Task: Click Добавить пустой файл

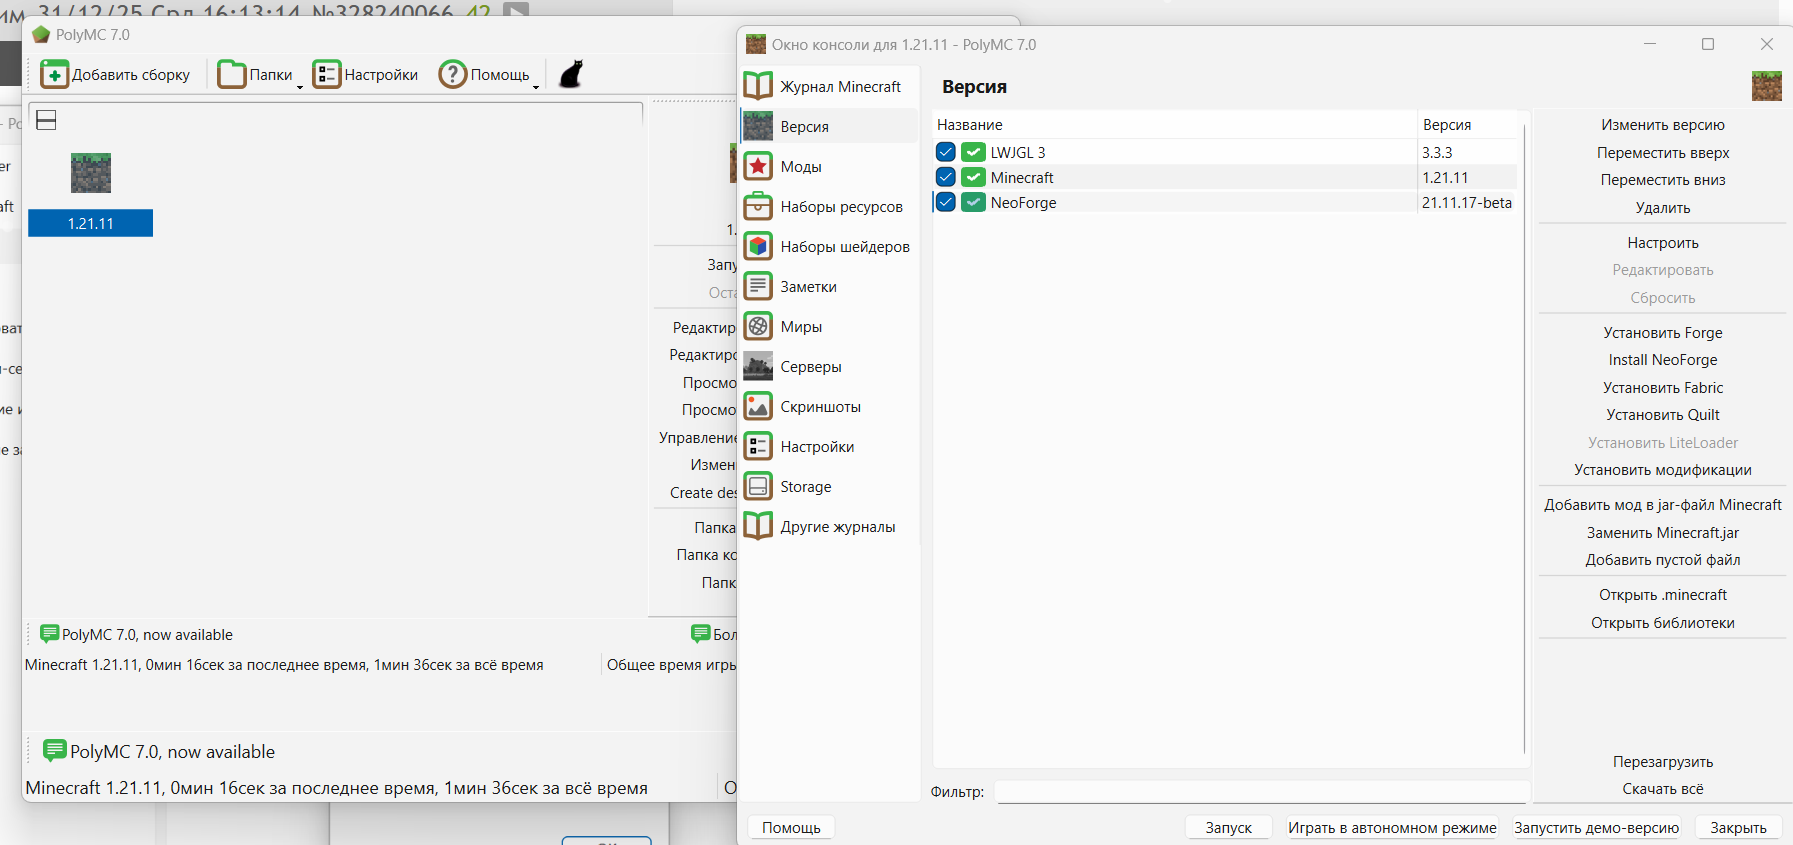Action: tap(1662, 560)
